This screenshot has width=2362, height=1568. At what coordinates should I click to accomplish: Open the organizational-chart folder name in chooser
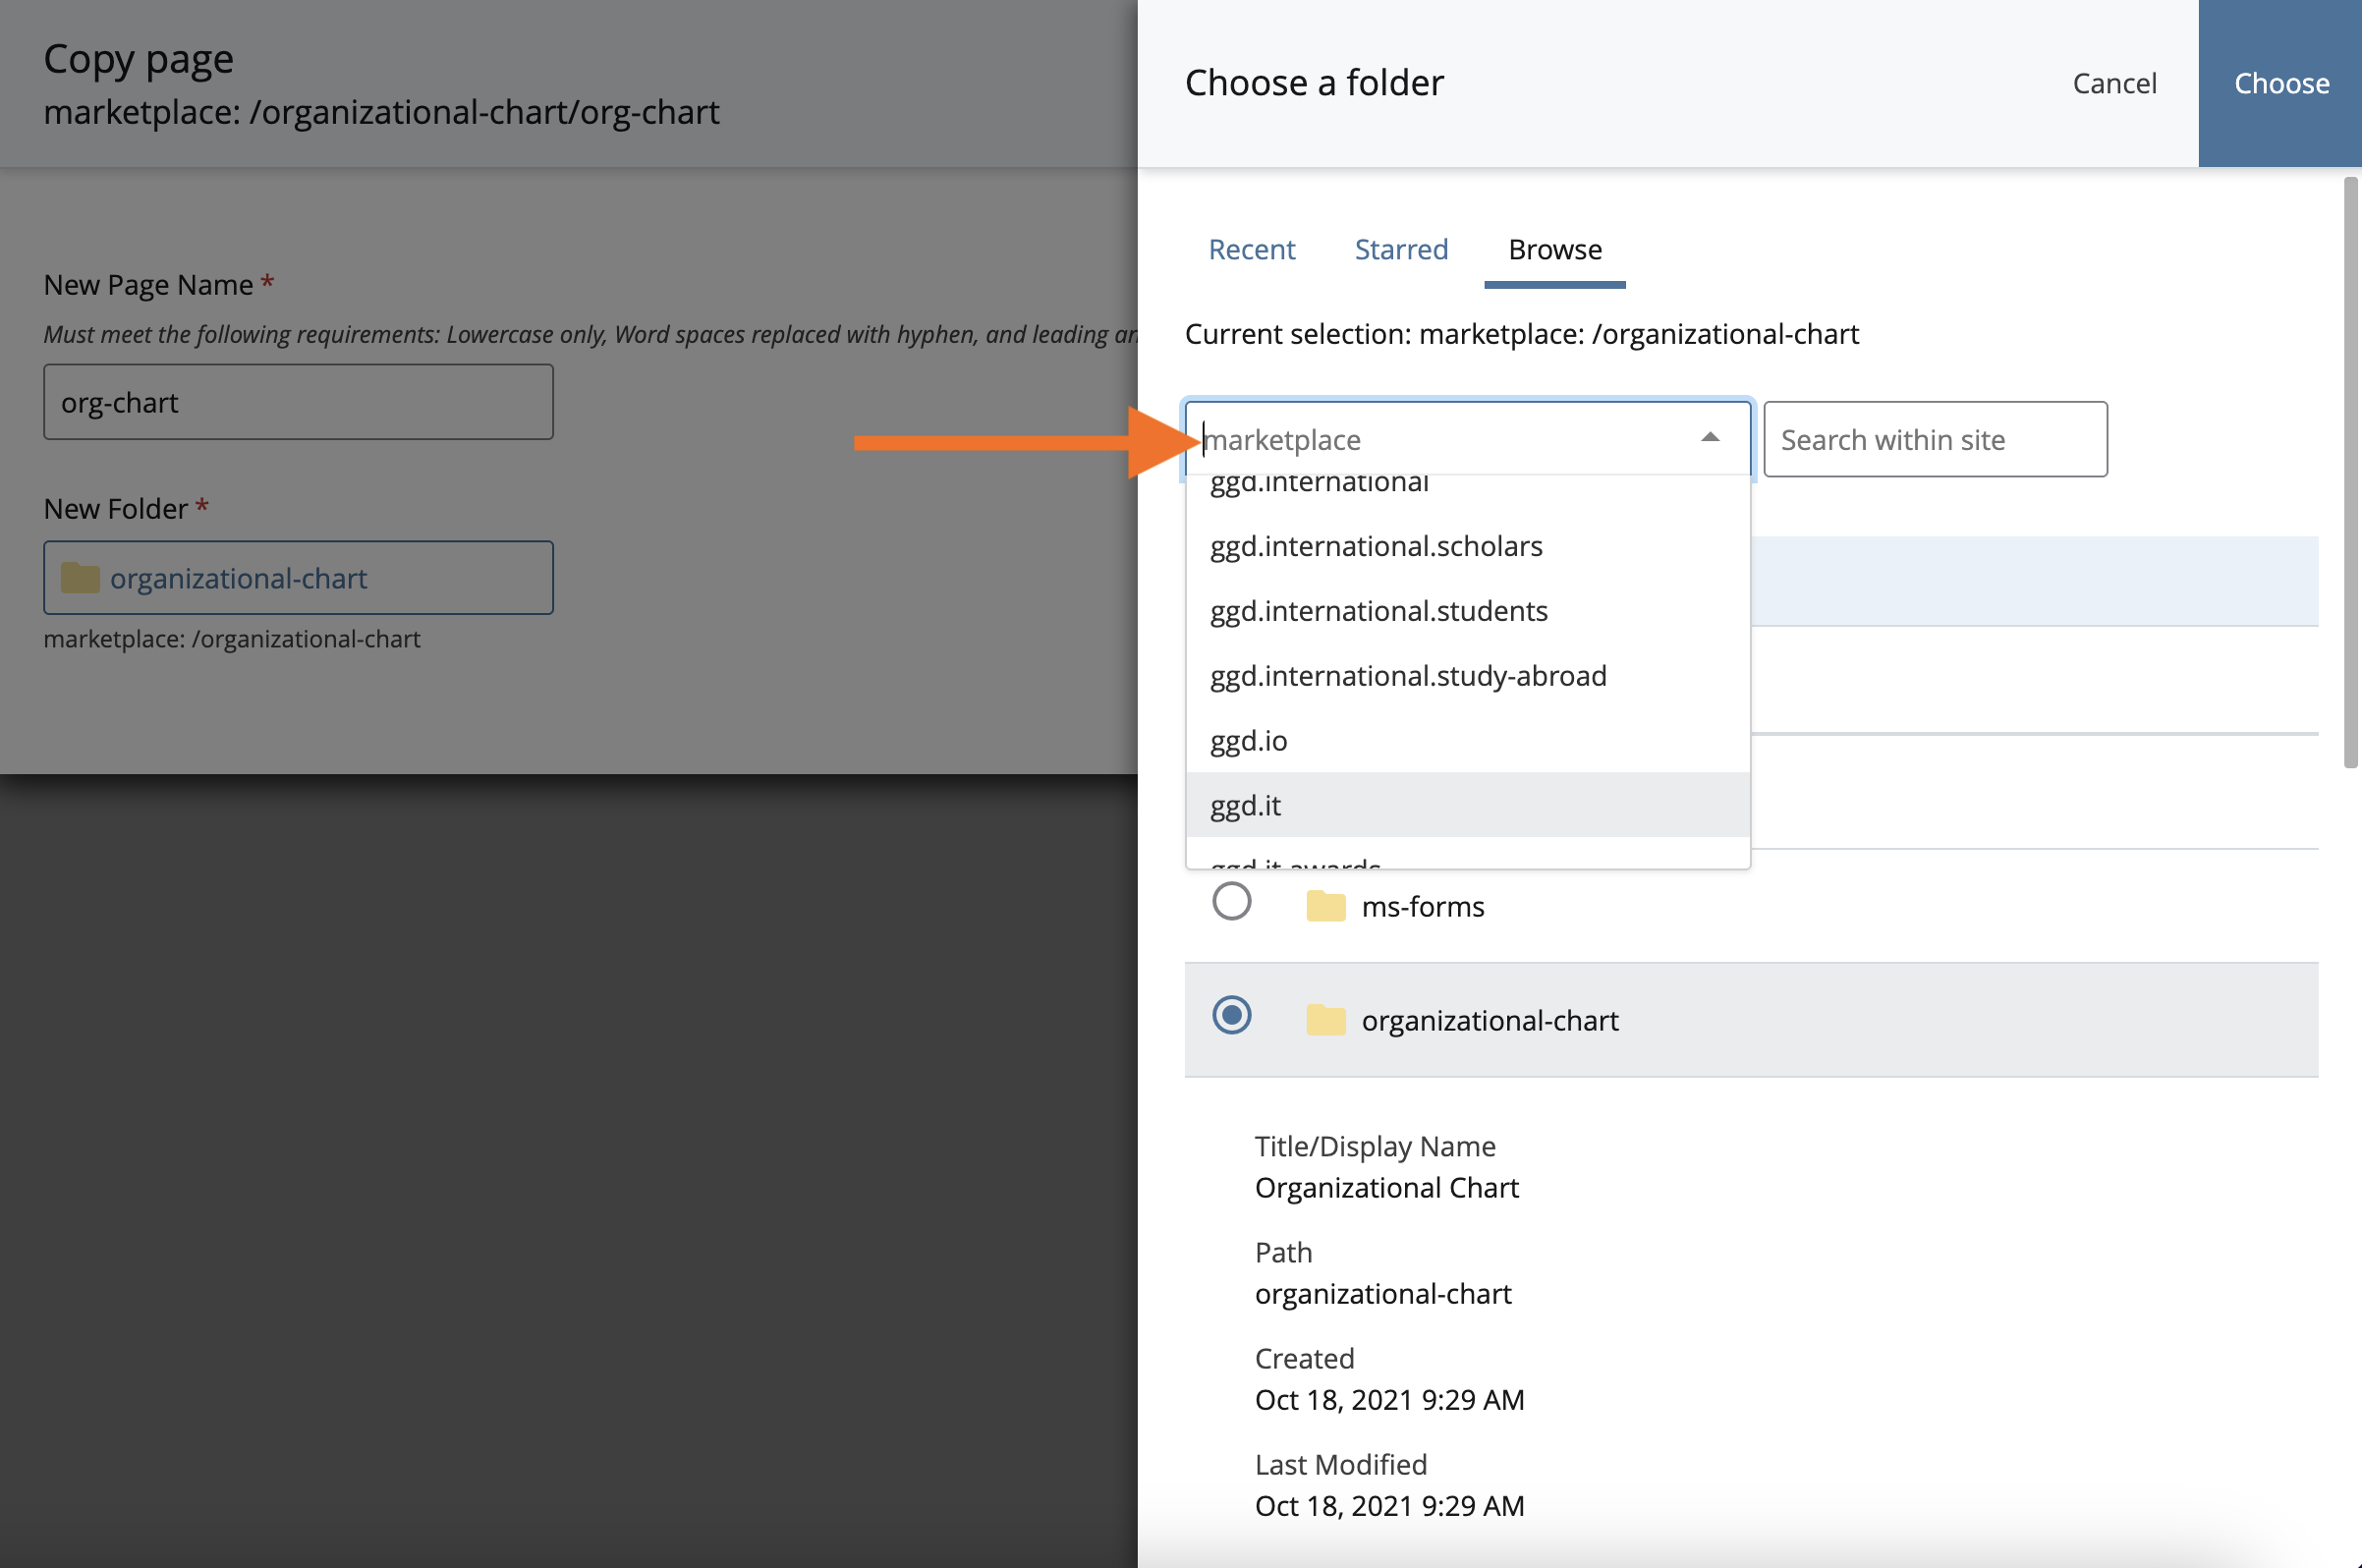[x=1489, y=1020]
